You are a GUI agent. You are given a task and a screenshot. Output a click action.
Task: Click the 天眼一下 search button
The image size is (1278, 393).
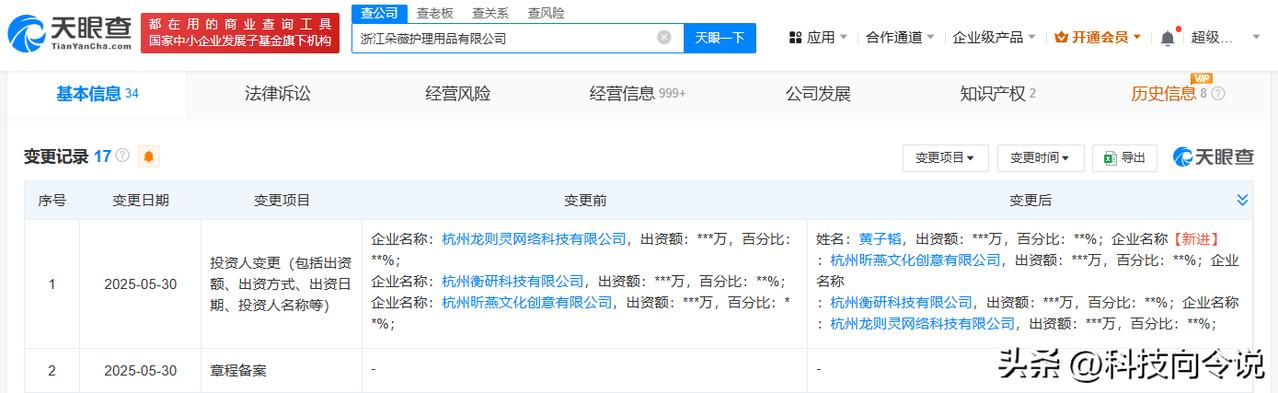[x=720, y=38]
